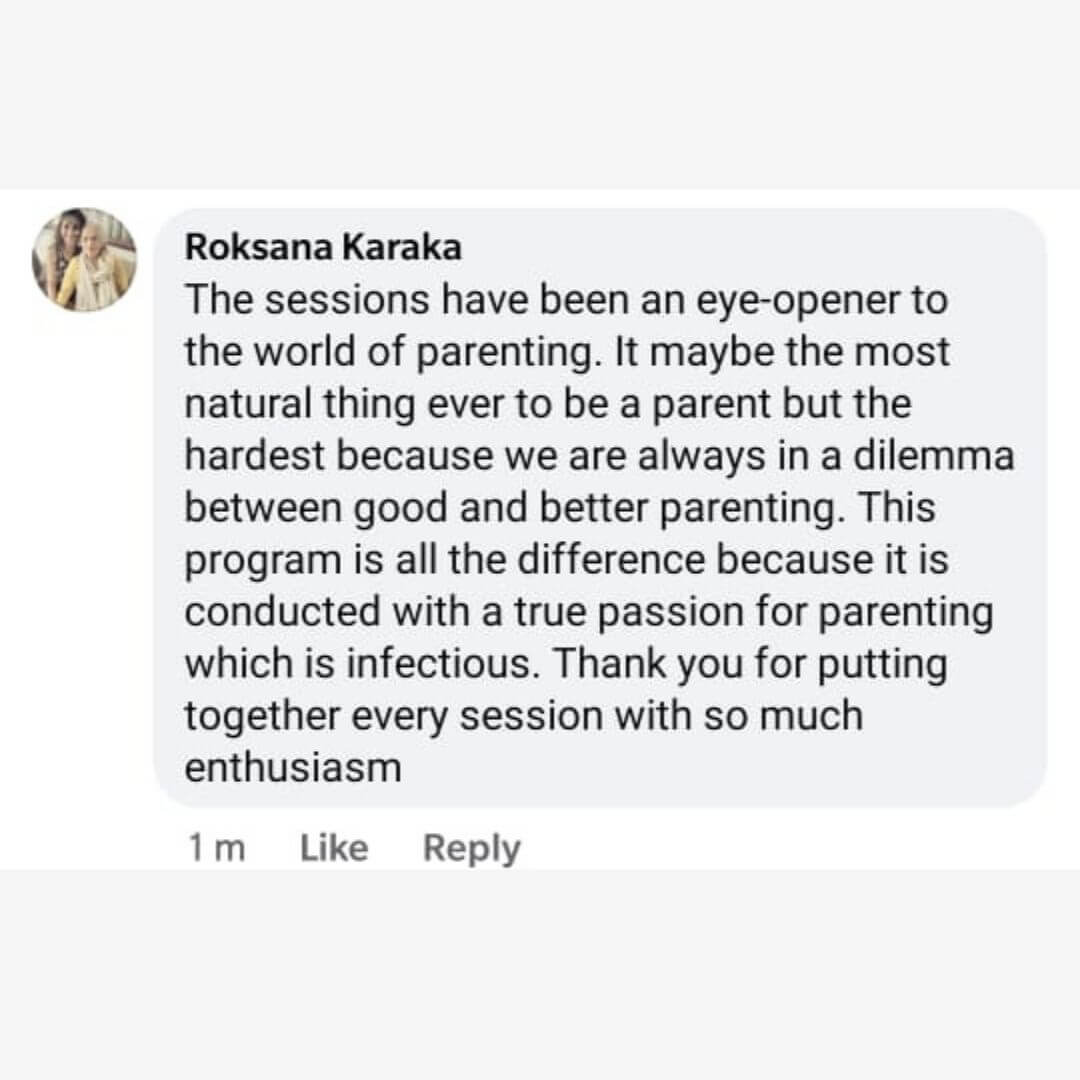
Task: Reply to the parenting comment
Action: point(471,848)
